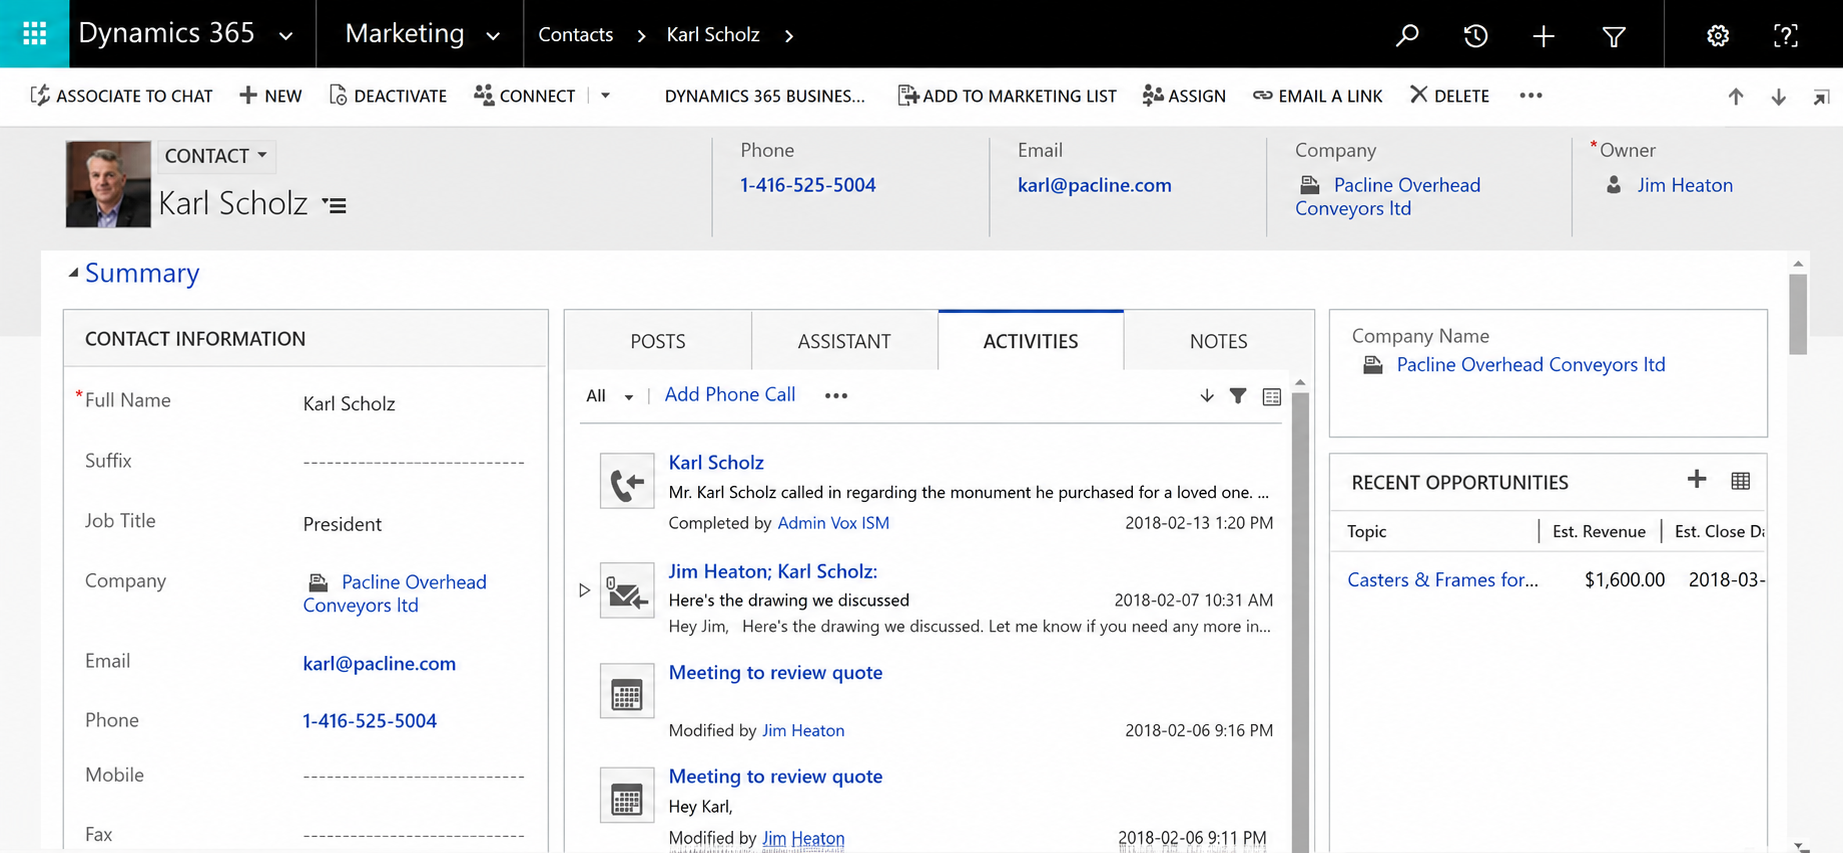Filter activities with the funnel icon
The width and height of the screenshot is (1843, 853).
[x=1238, y=396]
